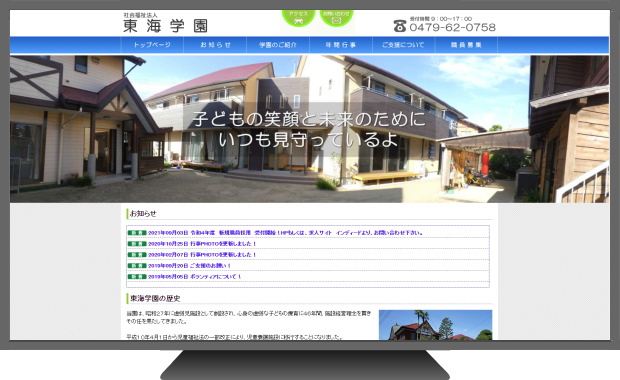Open the 2020年10月25日 行事PHOTO notice link
This screenshot has width=620, height=380.
pyautogui.click(x=202, y=244)
